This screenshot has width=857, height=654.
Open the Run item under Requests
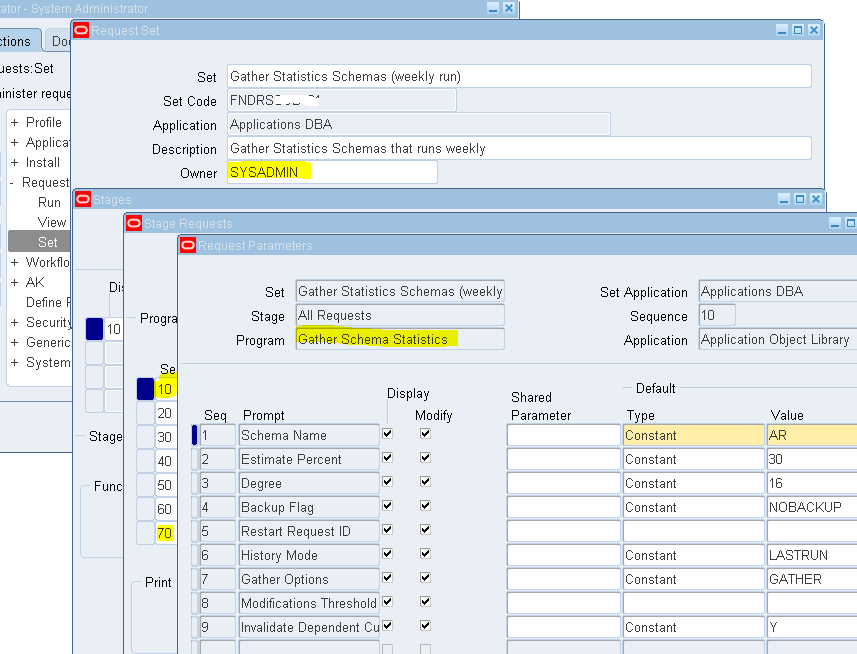(x=49, y=202)
